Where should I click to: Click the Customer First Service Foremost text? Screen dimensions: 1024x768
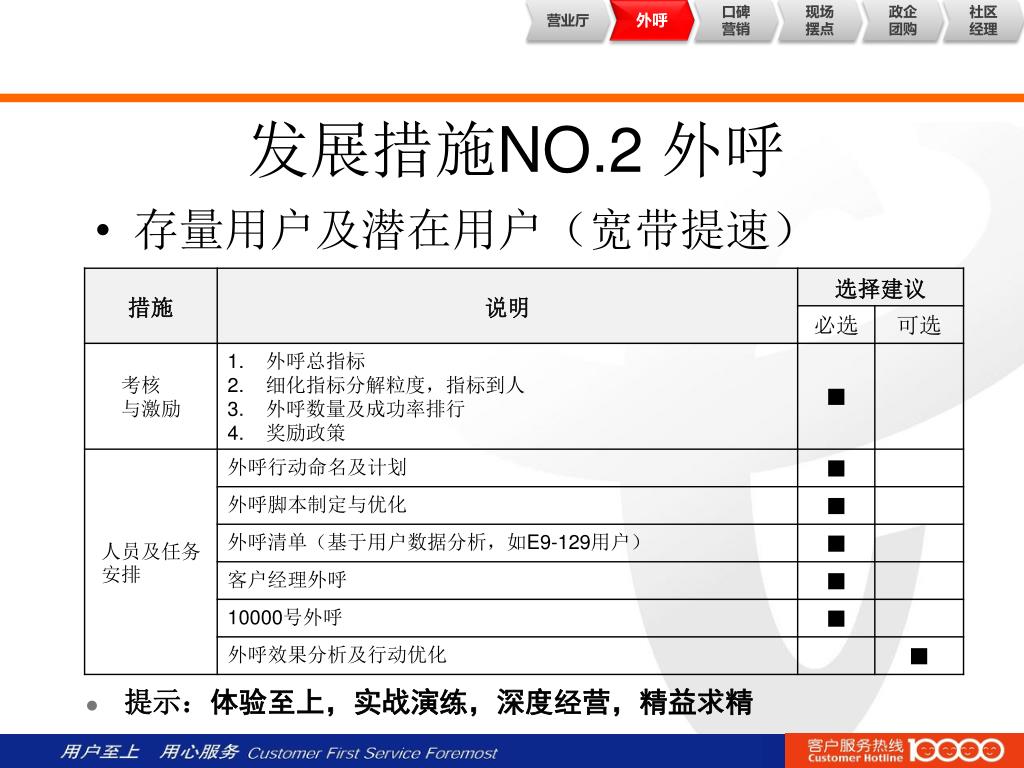pyautogui.click(x=372, y=753)
